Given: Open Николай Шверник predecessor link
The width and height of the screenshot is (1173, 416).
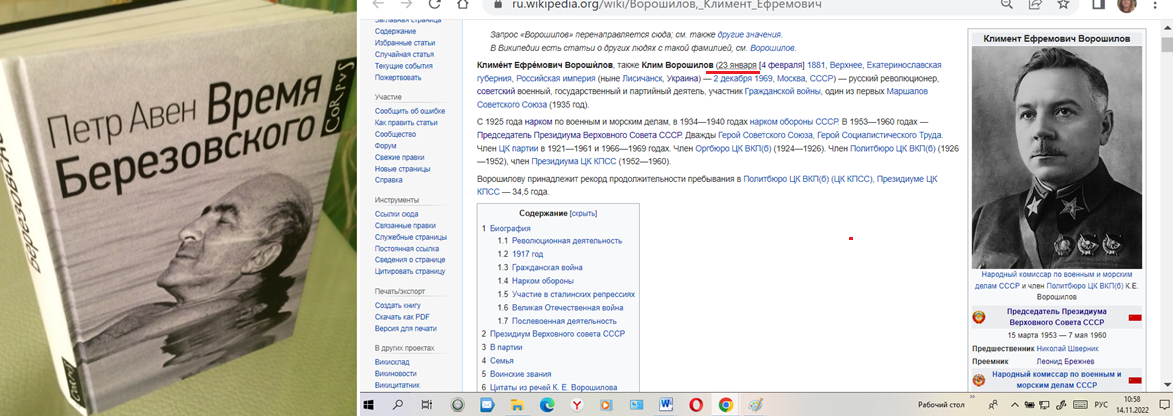Looking at the screenshot, I should coord(1068,348).
